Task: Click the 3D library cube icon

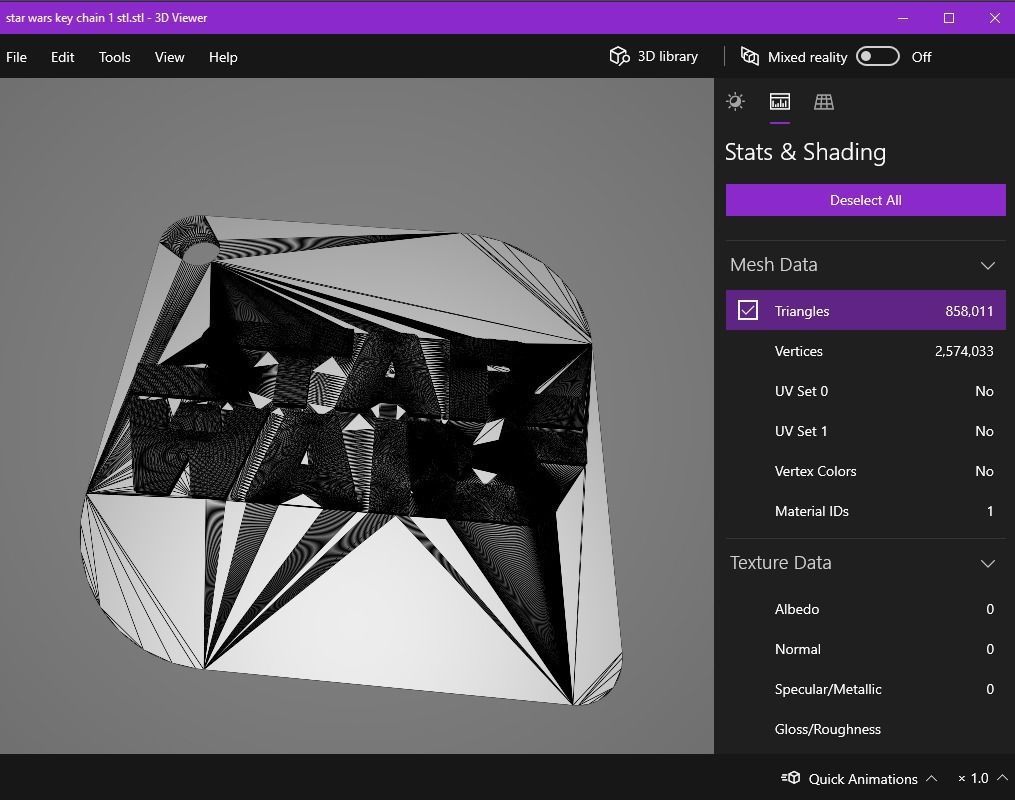Action: point(619,56)
